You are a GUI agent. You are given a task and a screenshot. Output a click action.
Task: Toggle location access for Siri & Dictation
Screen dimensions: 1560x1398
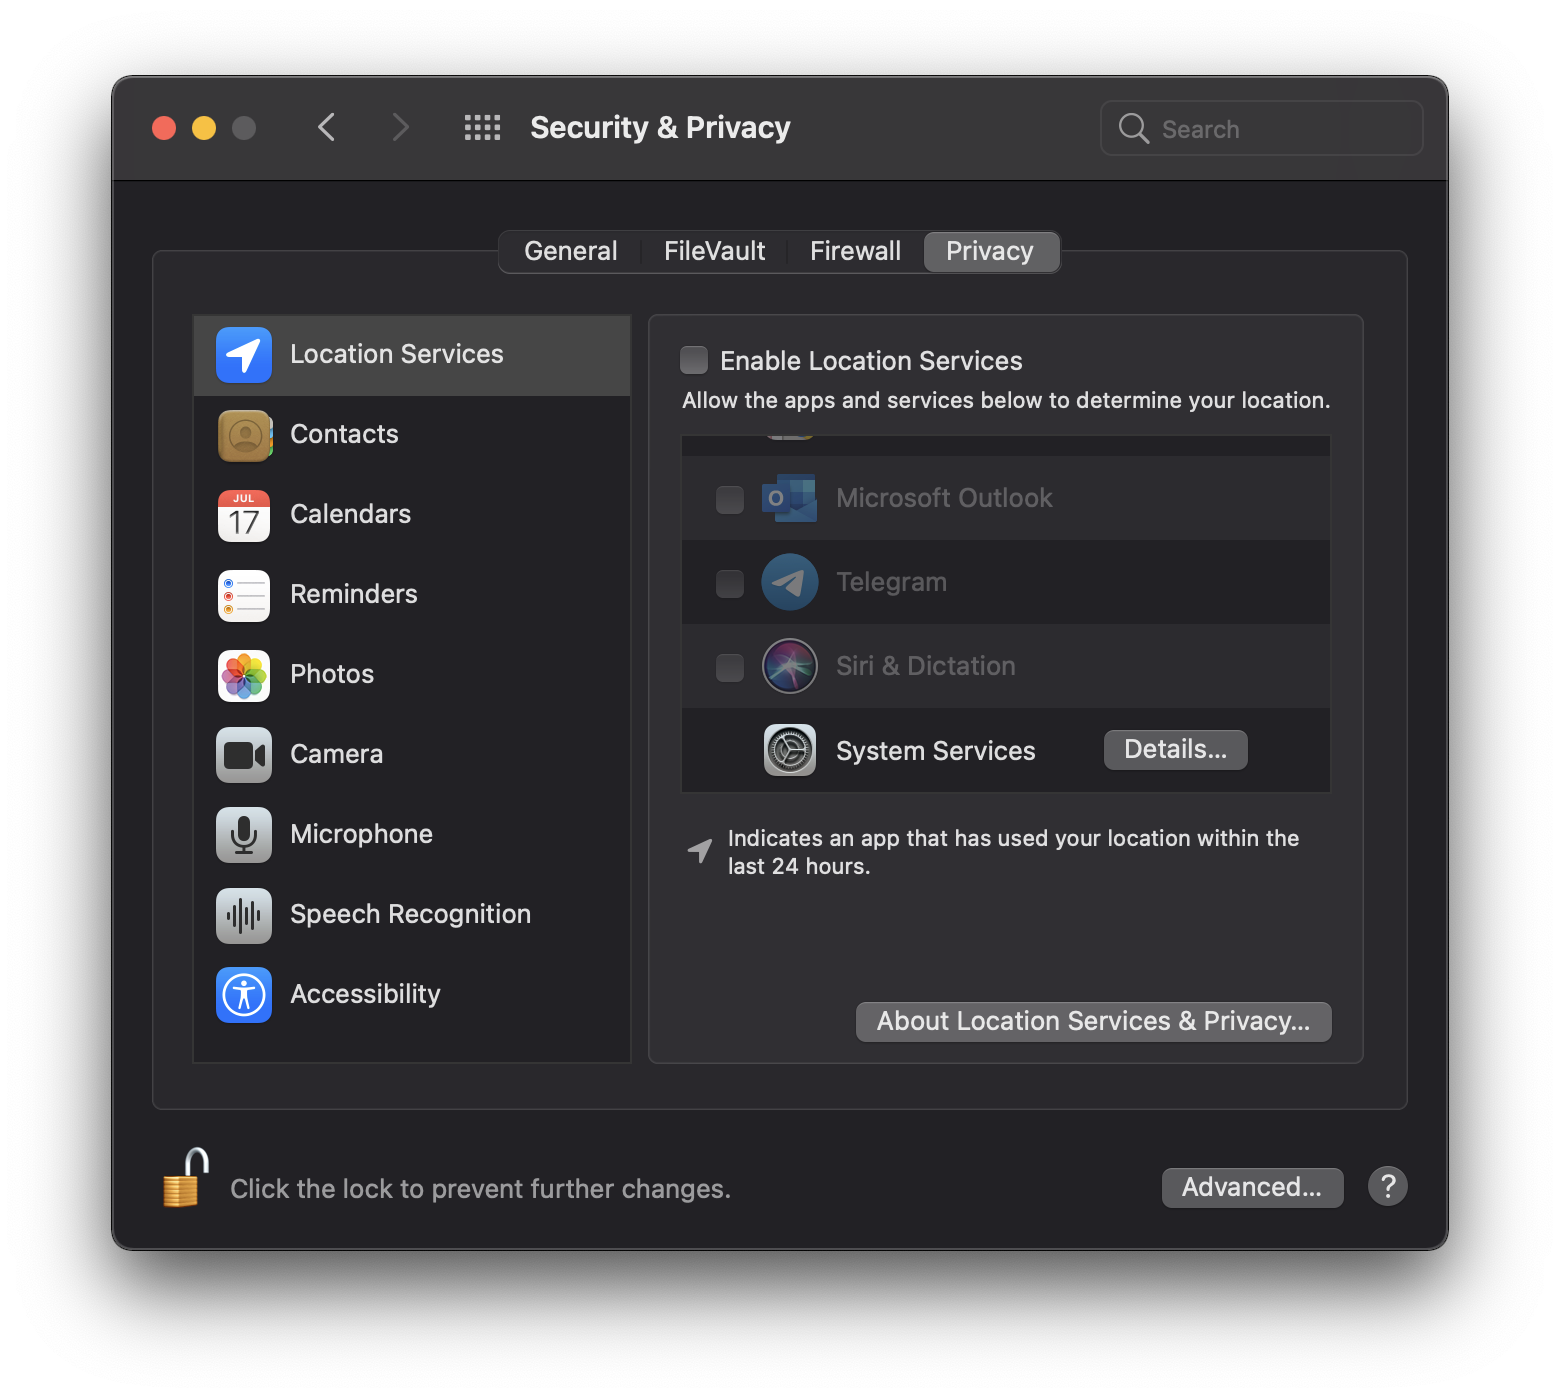pyautogui.click(x=729, y=666)
